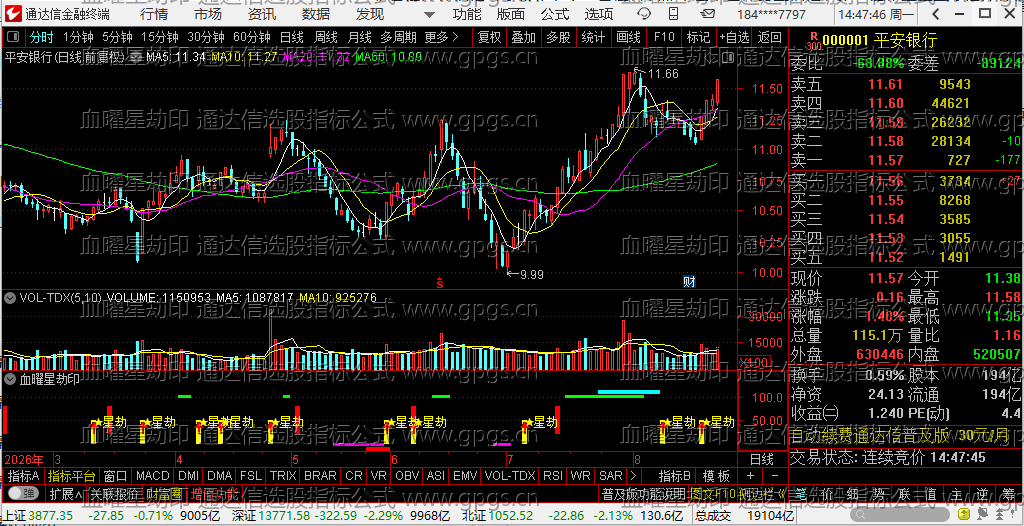Collapse VOL-TDX panel via circle arrow
The height and width of the screenshot is (526, 1024).
click(x=10, y=298)
